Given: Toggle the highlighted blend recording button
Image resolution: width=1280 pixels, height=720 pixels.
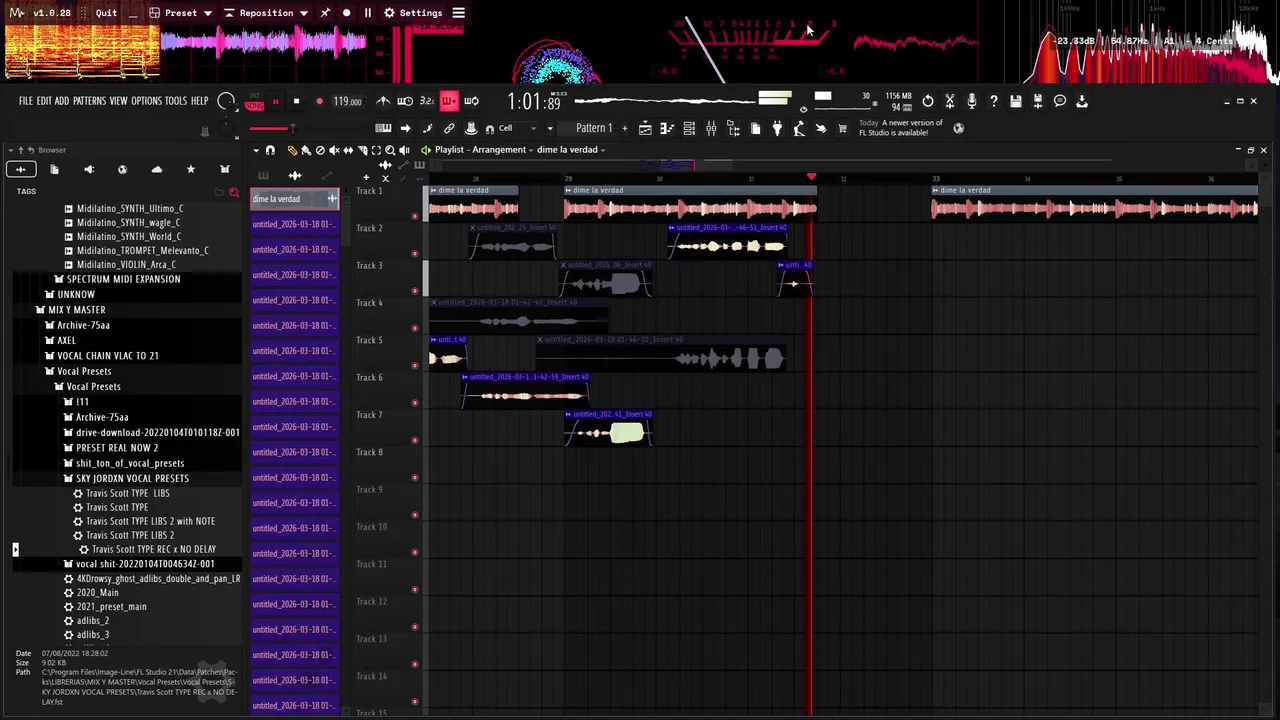Looking at the screenshot, I should tap(449, 101).
